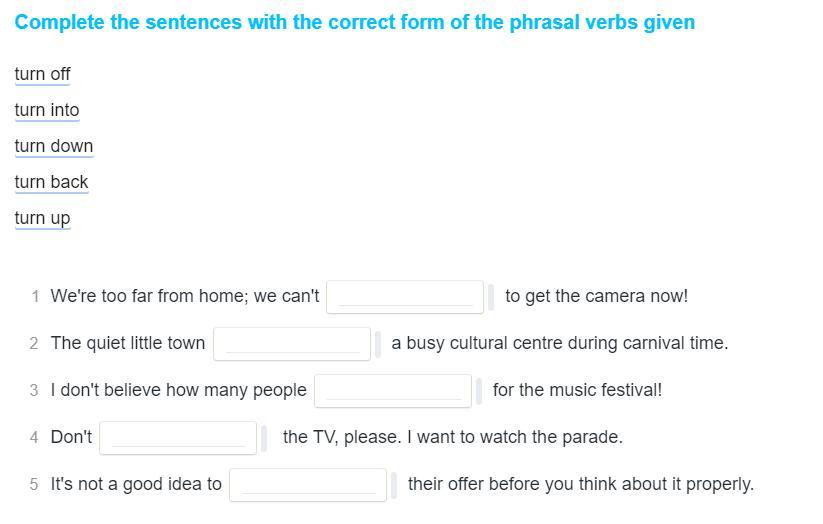This screenshot has width=823, height=524.
Task: Click grey marker beside sentence 3 blank
Action: [479, 391]
